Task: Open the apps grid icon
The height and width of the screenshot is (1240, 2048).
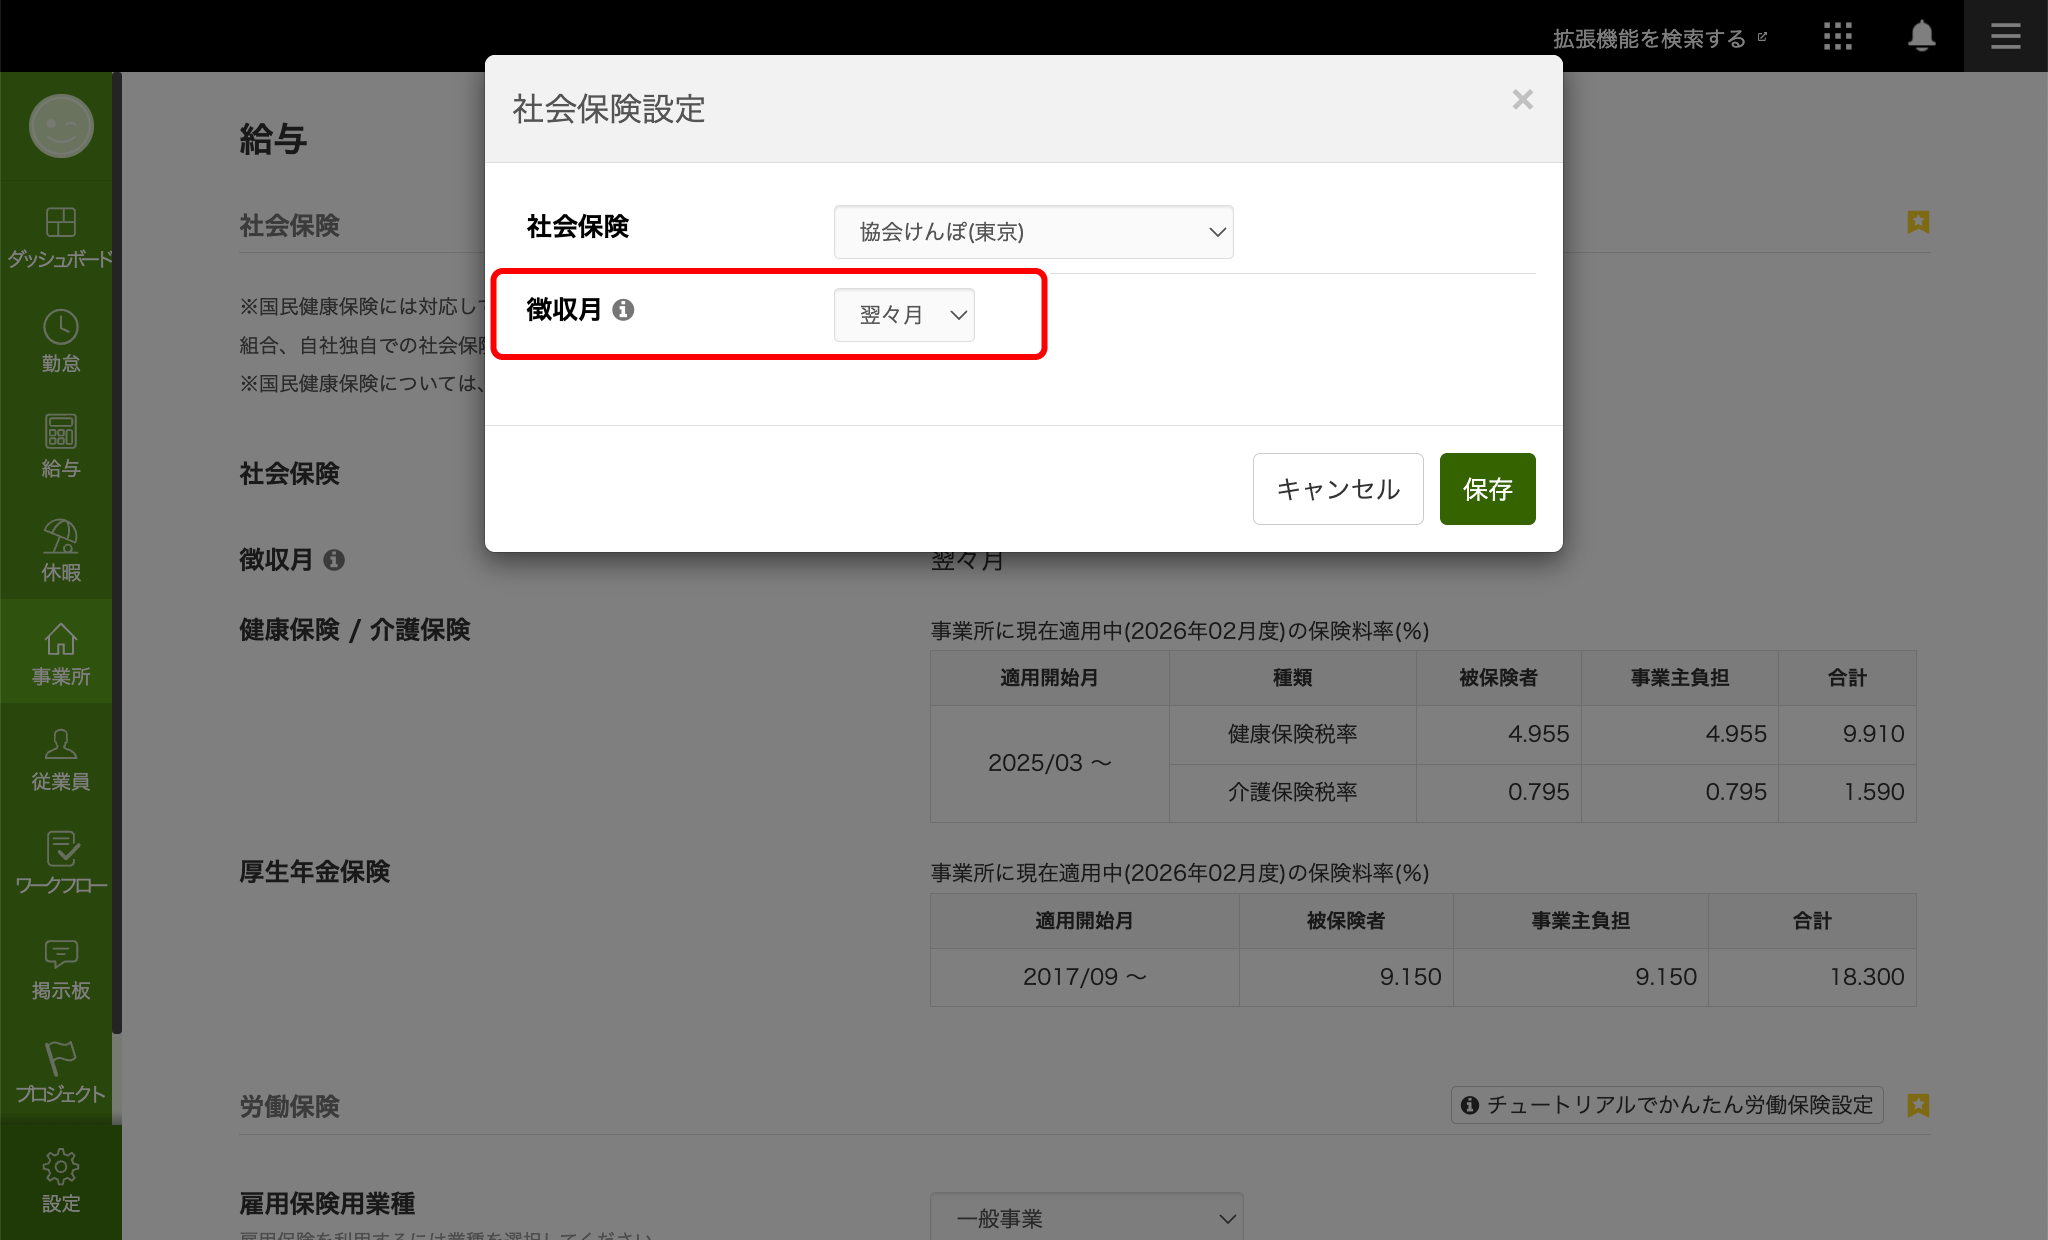Action: 1837,37
